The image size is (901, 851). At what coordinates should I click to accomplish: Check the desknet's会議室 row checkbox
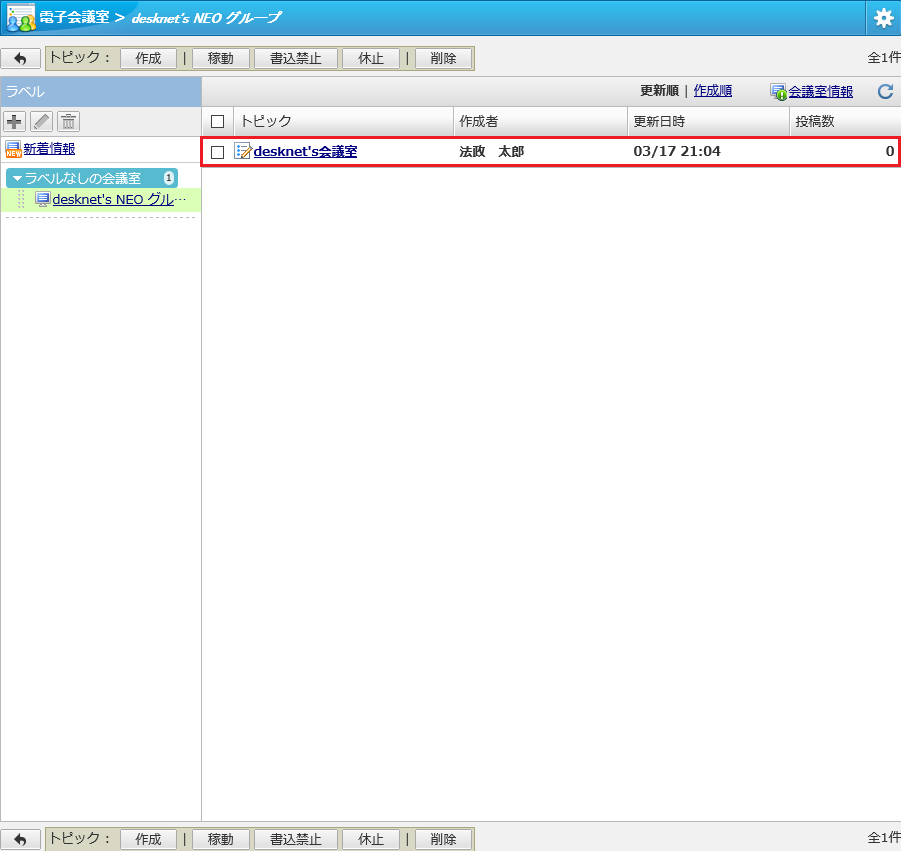(x=217, y=152)
